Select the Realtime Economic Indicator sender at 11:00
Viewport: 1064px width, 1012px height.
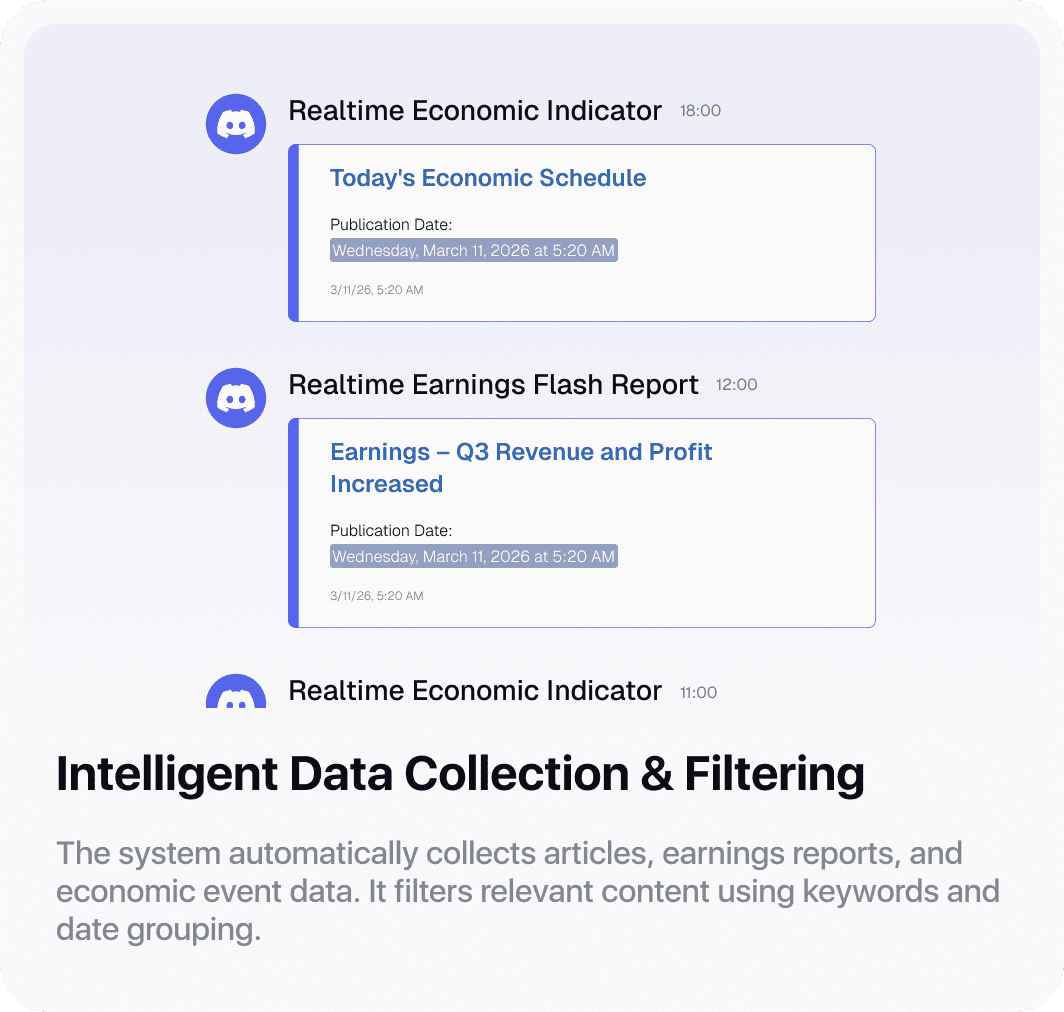click(475, 691)
